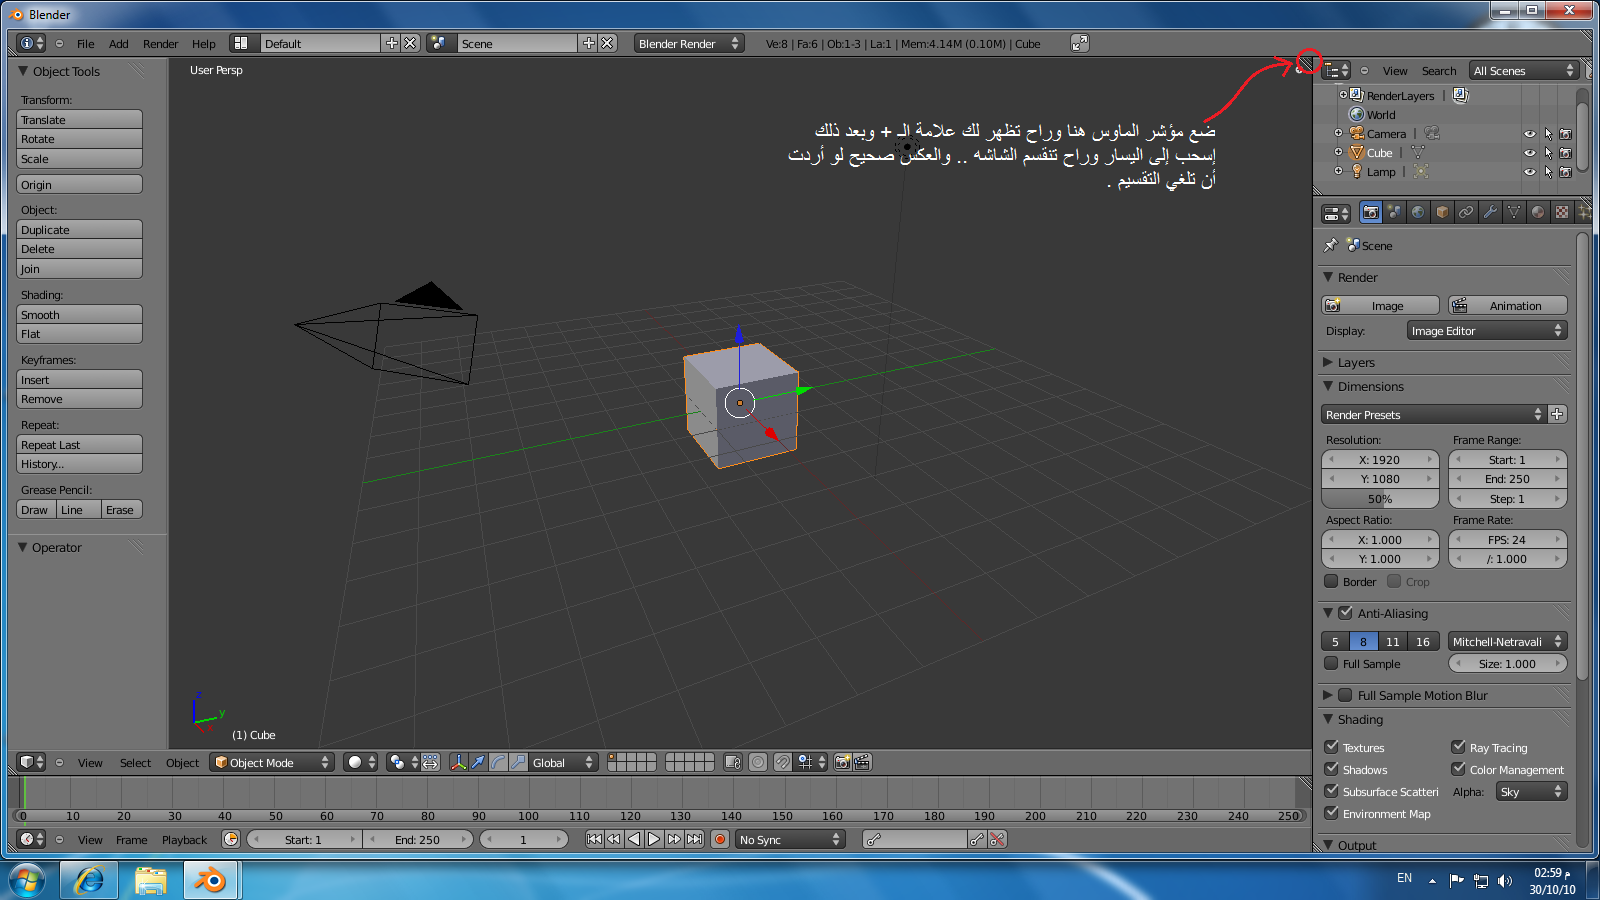The height and width of the screenshot is (900, 1600).
Task: Open the Object Mode dropdown
Action: pyautogui.click(x=272, y=762)
